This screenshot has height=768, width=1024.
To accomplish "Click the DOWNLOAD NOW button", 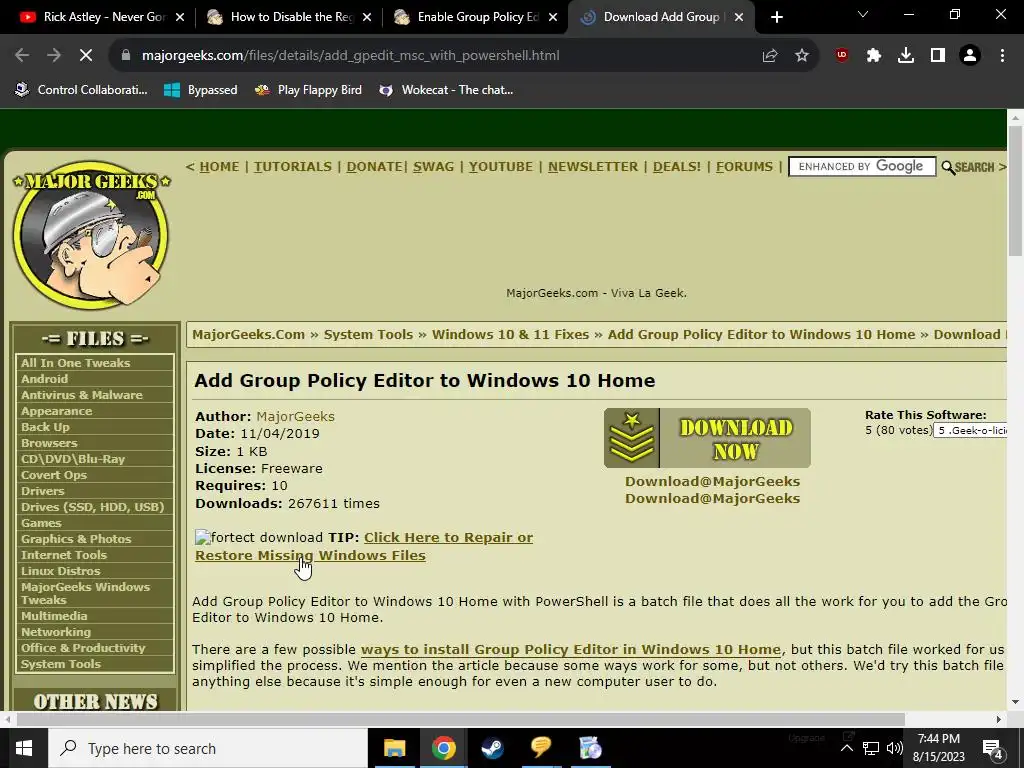I will tap(707, 438).
